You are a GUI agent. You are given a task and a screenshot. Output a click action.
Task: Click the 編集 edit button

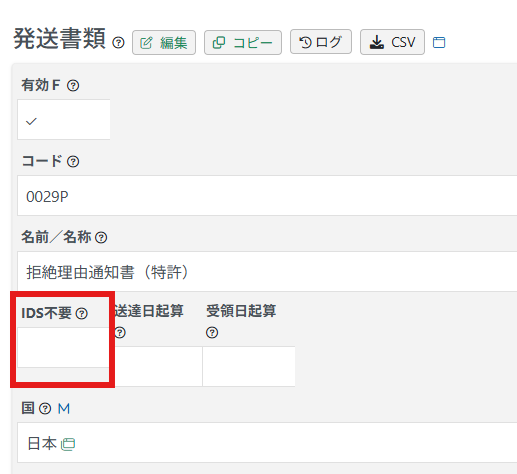tap(164, 42)
